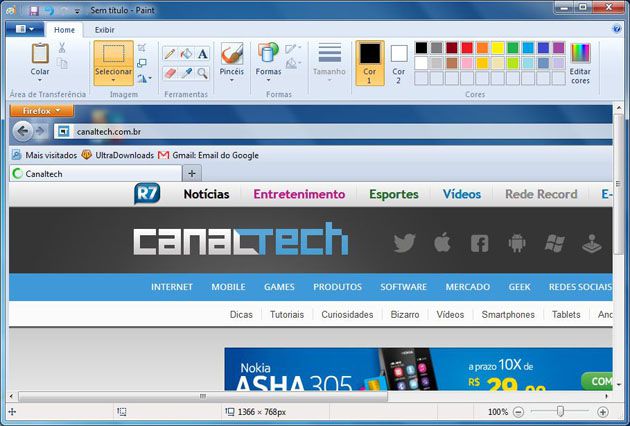The height and width of the screenshot is (426, 630).
Task: Expand the rotate/flip dropdown arrow
Action: click(150, 78)
